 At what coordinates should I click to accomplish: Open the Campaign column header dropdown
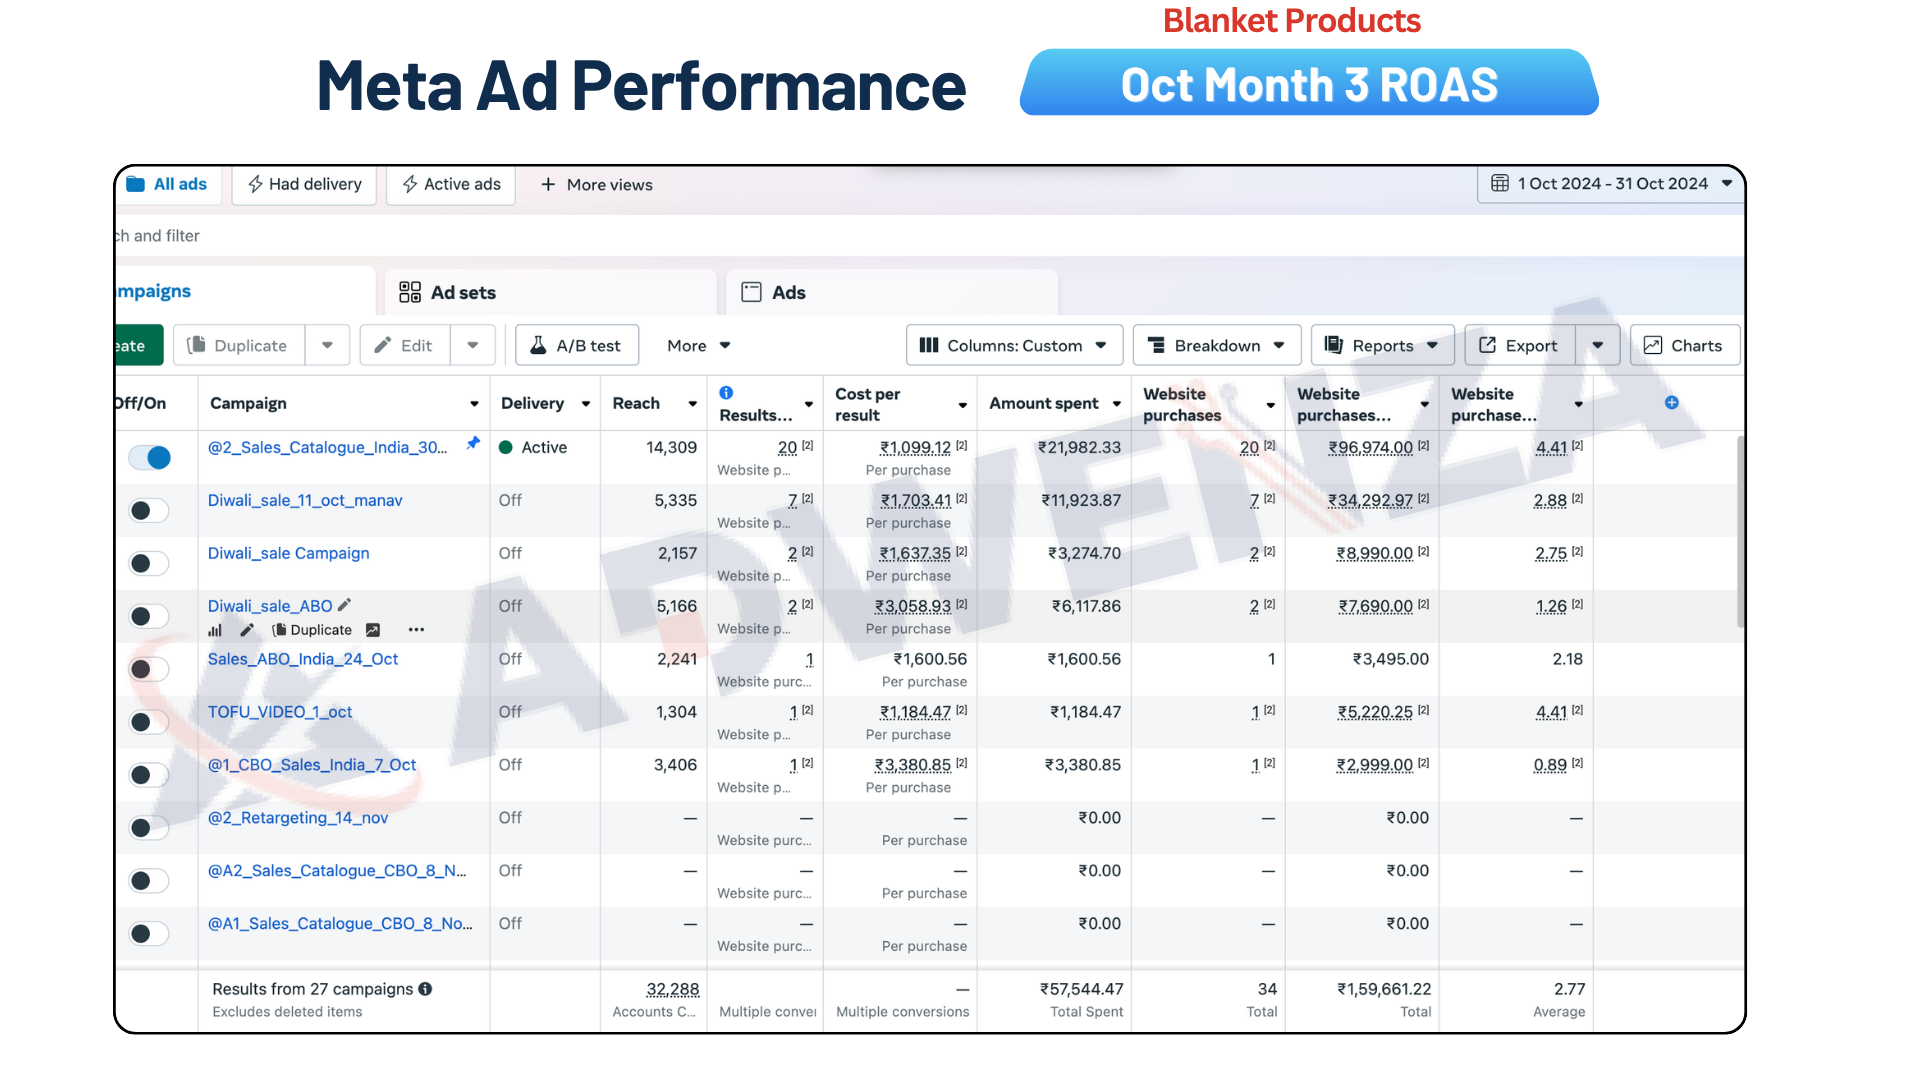click(x=474, y=404)
